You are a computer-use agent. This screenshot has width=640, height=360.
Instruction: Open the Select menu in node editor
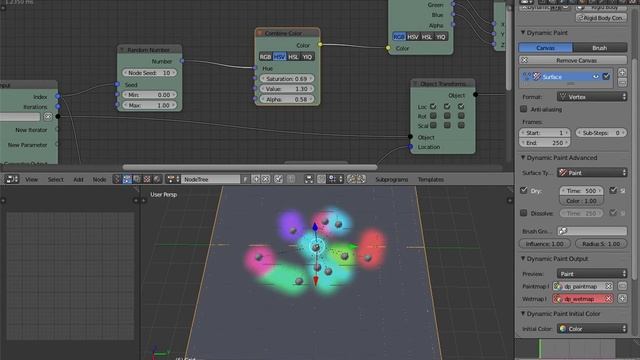56,179
